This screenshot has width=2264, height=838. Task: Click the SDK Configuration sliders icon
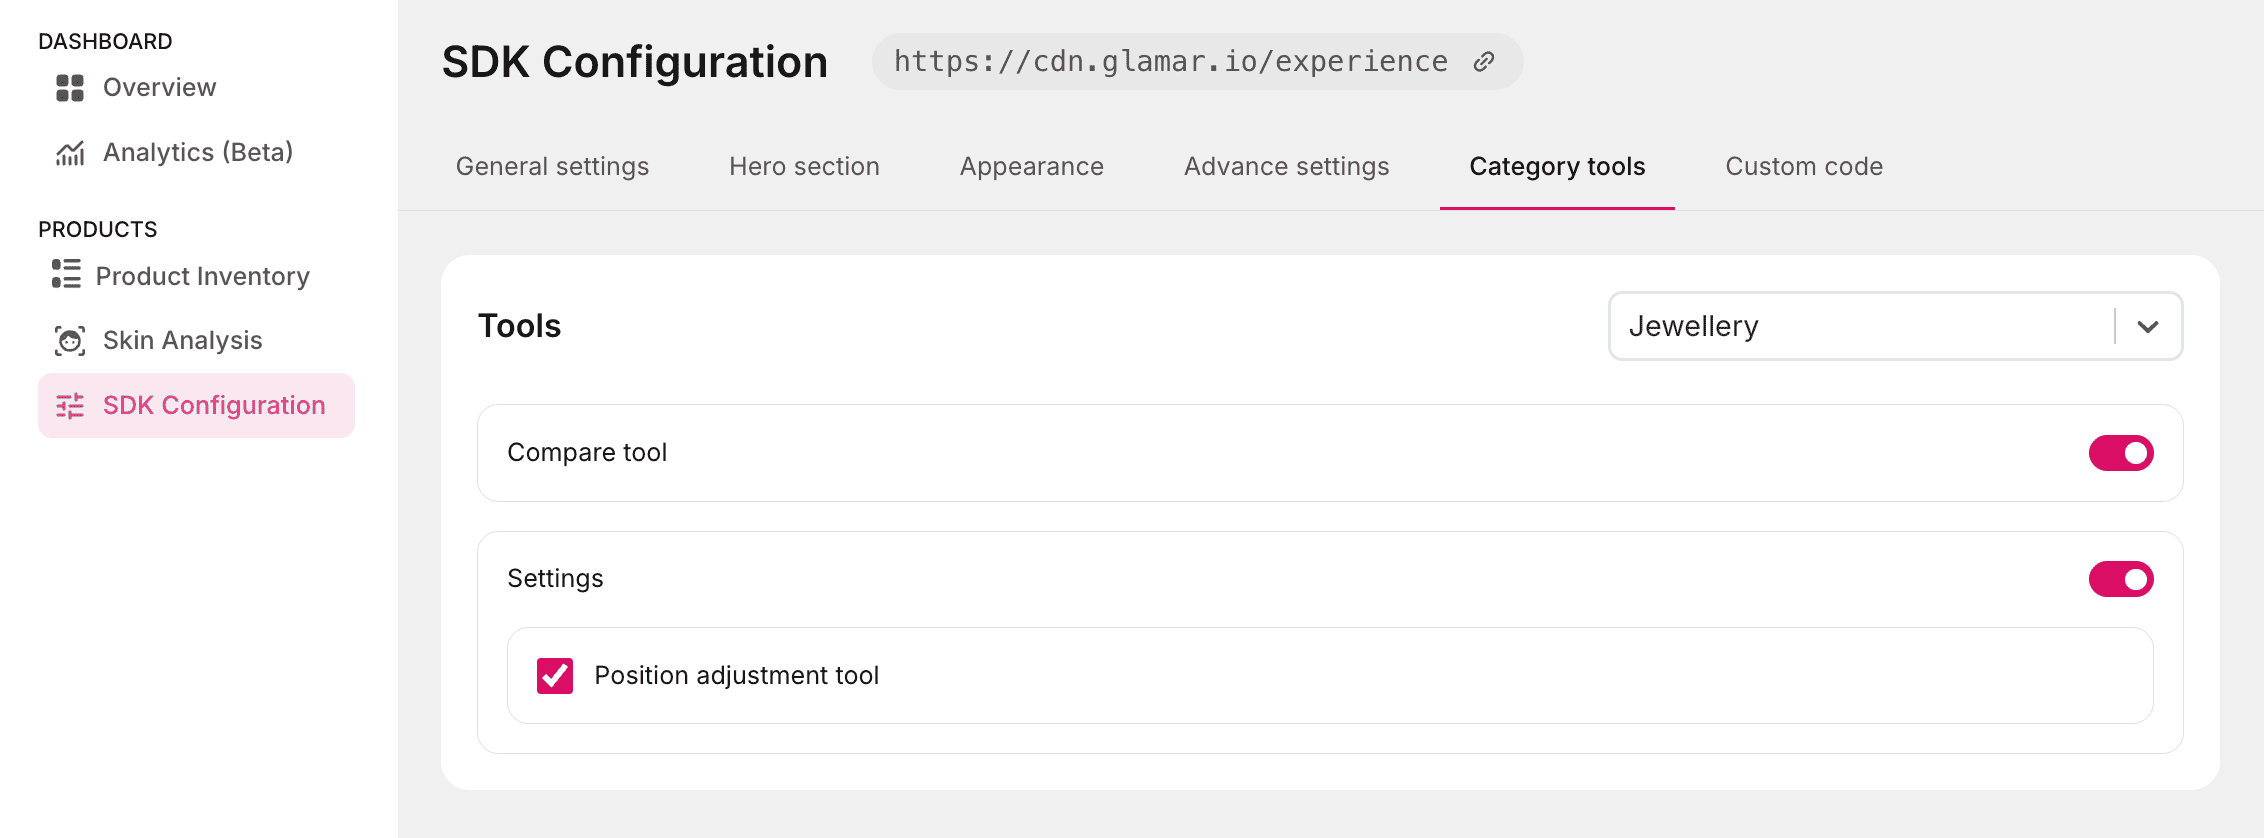click(x=70, y=406)
